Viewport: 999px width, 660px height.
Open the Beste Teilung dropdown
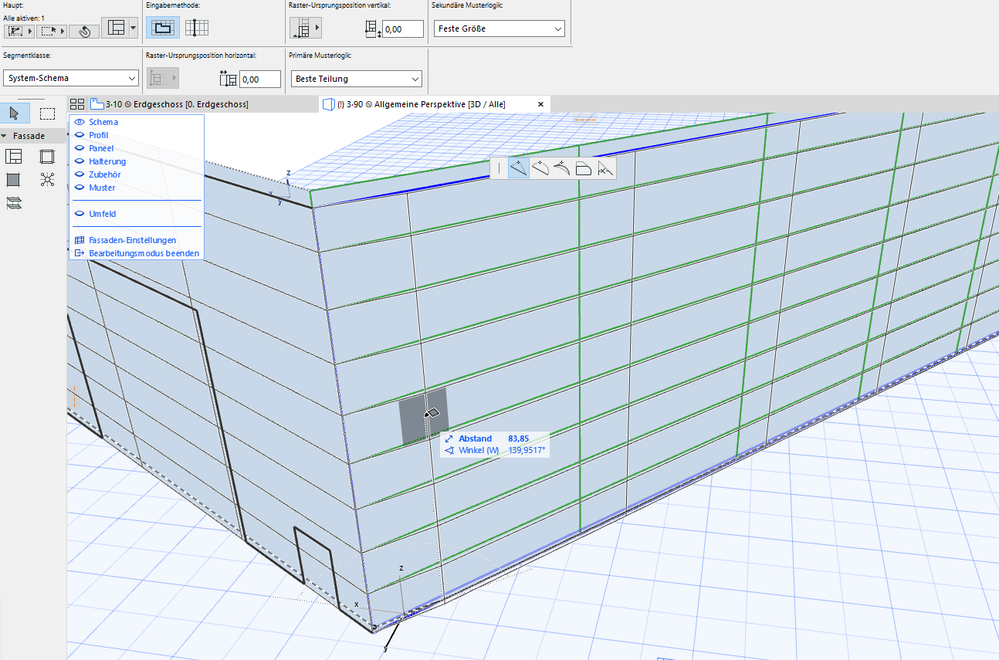[x=356, y=78]
